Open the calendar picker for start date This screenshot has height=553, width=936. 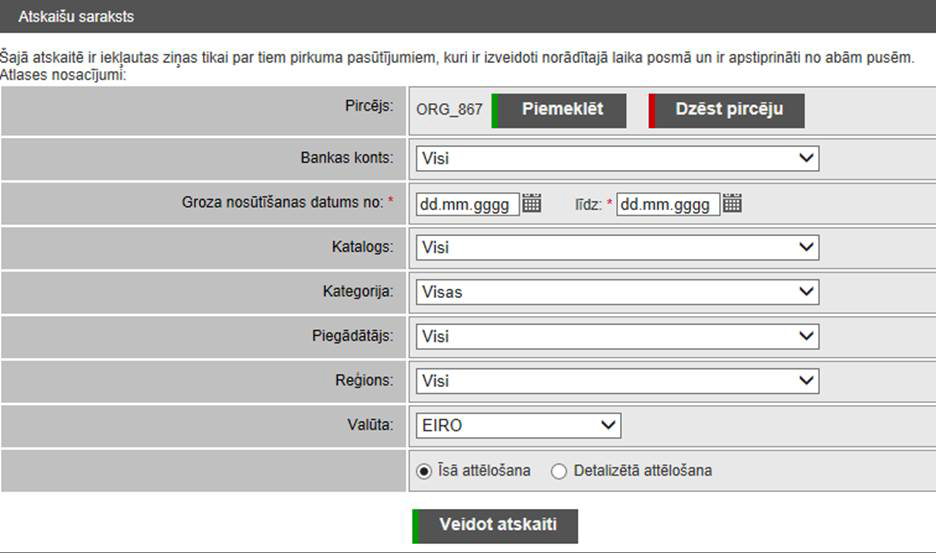coord(532,204)
